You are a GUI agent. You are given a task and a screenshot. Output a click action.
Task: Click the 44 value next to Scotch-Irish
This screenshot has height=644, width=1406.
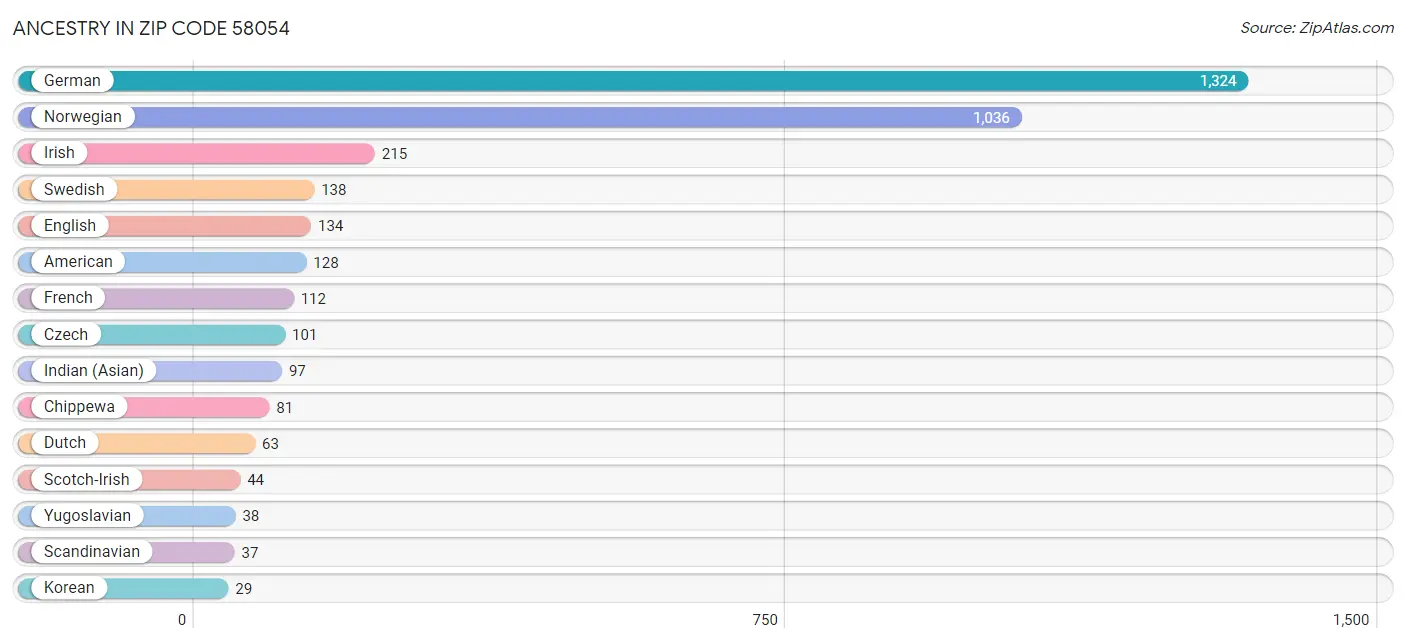256,480
